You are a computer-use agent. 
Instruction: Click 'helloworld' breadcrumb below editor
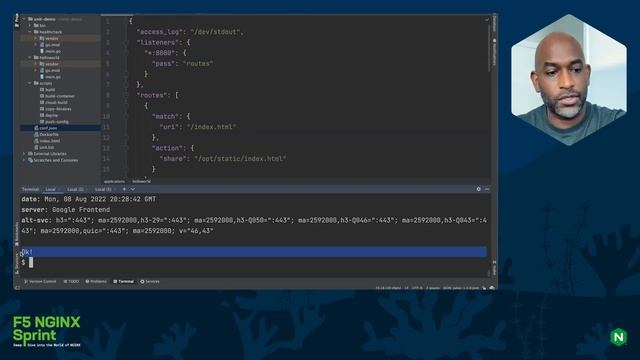(141, 182)
